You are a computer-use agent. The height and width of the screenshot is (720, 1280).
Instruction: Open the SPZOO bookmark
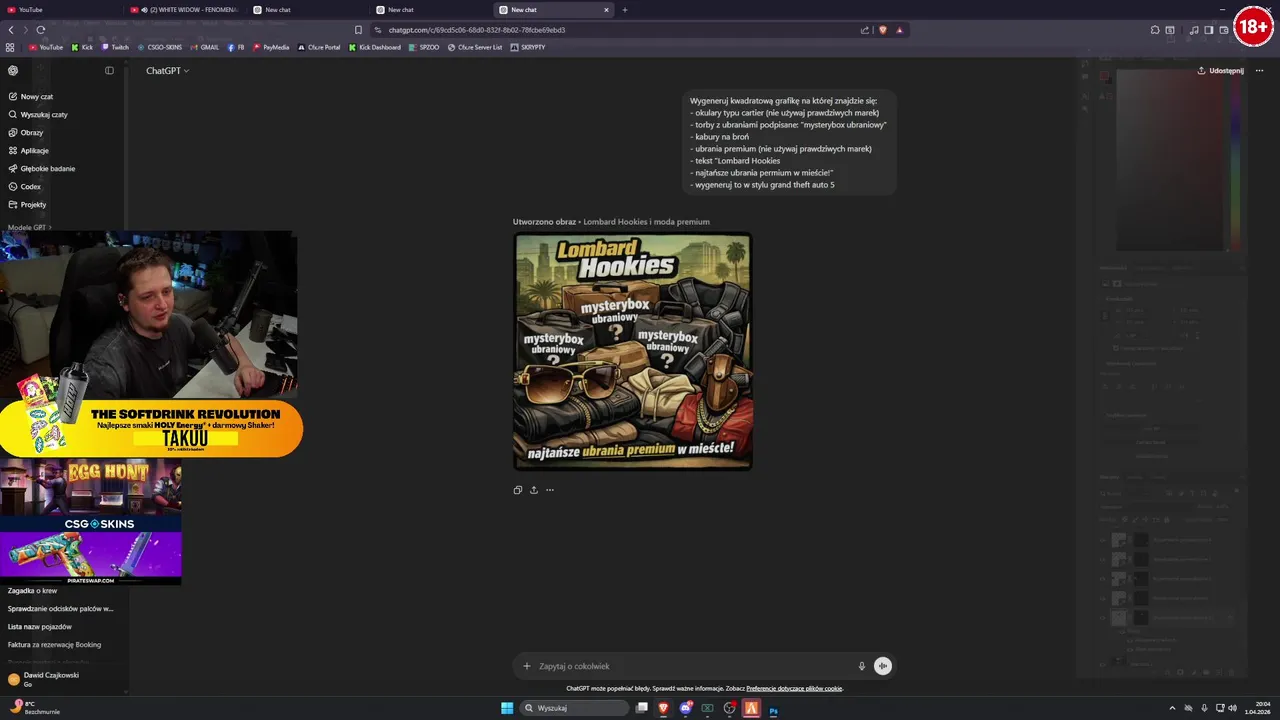[x=424, y=47]
